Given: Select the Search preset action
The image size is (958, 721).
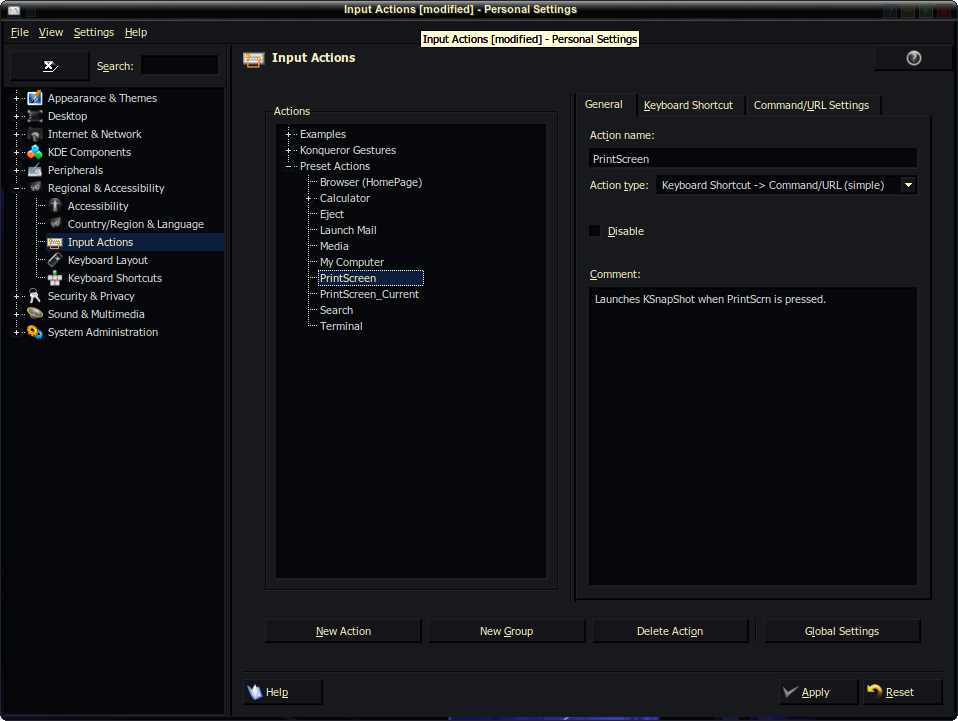Looking at the screenshot, I should point(336,310).
